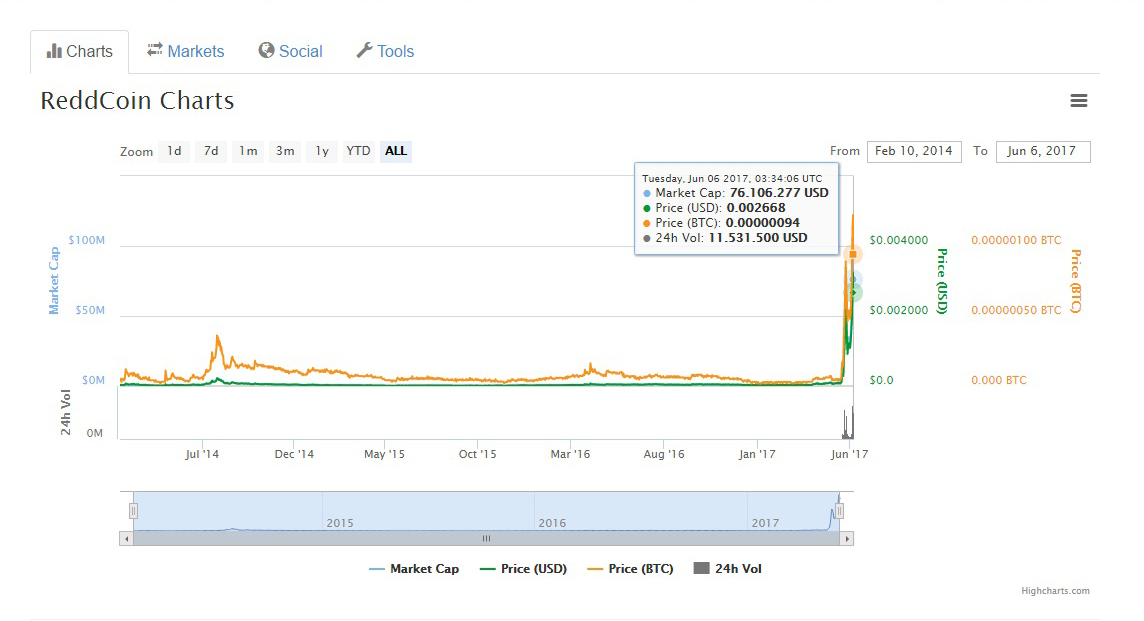Screen dimensions: 1144x621
Task: Open the Tools tab
Action: coord(385,51)
